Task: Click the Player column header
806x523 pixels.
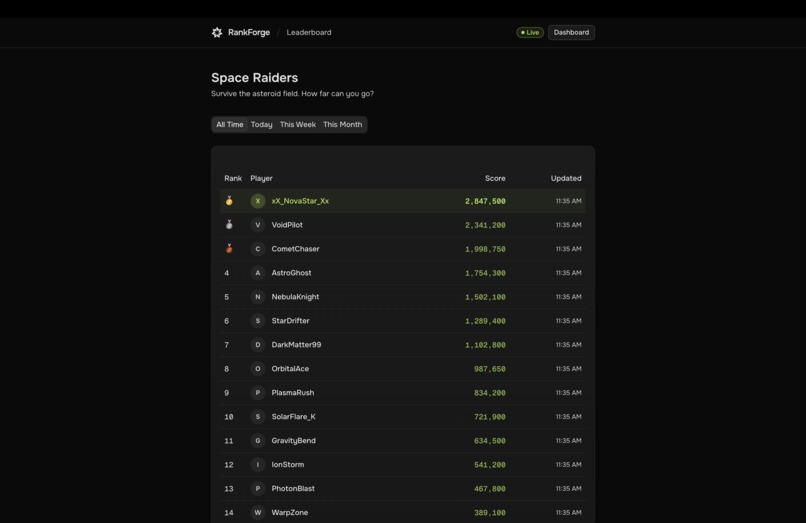Action: point(261,178)
